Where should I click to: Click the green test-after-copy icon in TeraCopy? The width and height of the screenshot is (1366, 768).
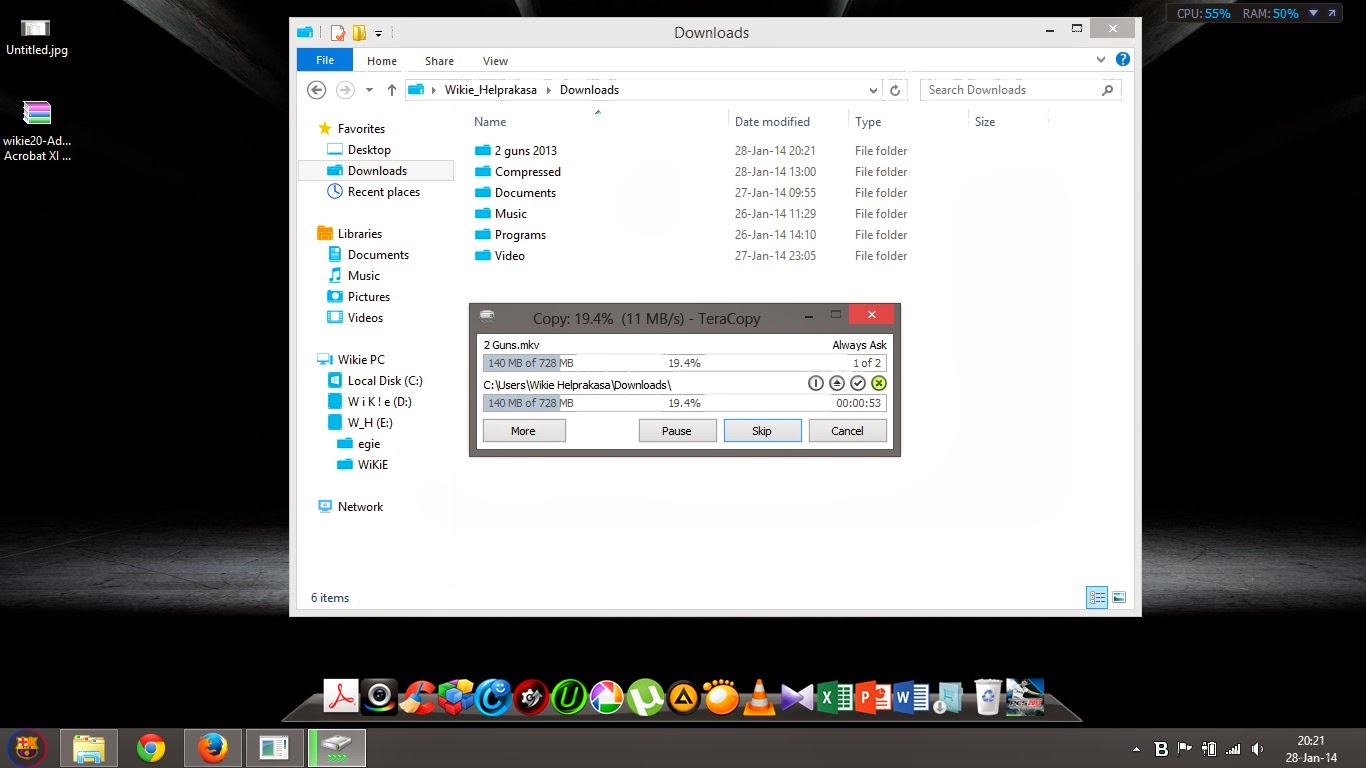coord(879,384)
